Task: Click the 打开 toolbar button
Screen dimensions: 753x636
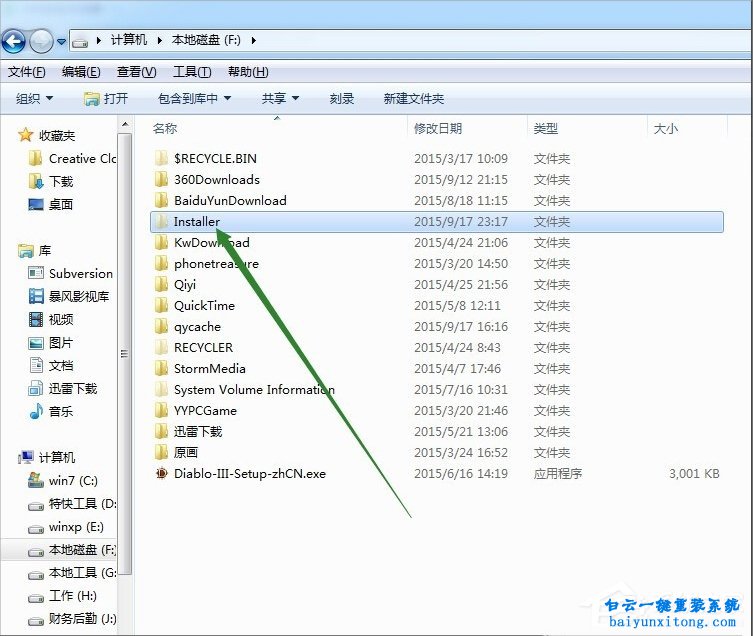Action: pyautogui.click(x=106, y=98)
